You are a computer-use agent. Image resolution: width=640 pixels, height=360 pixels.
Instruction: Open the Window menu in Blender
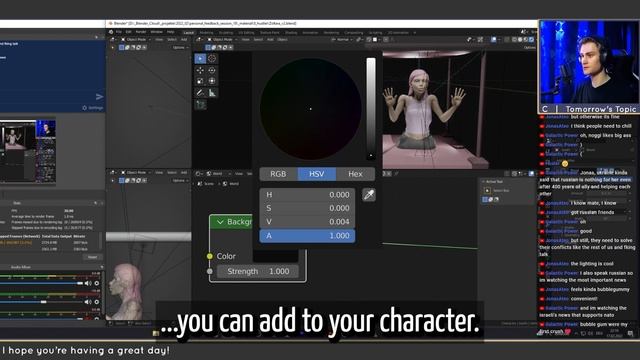click(x=156, y=32)
